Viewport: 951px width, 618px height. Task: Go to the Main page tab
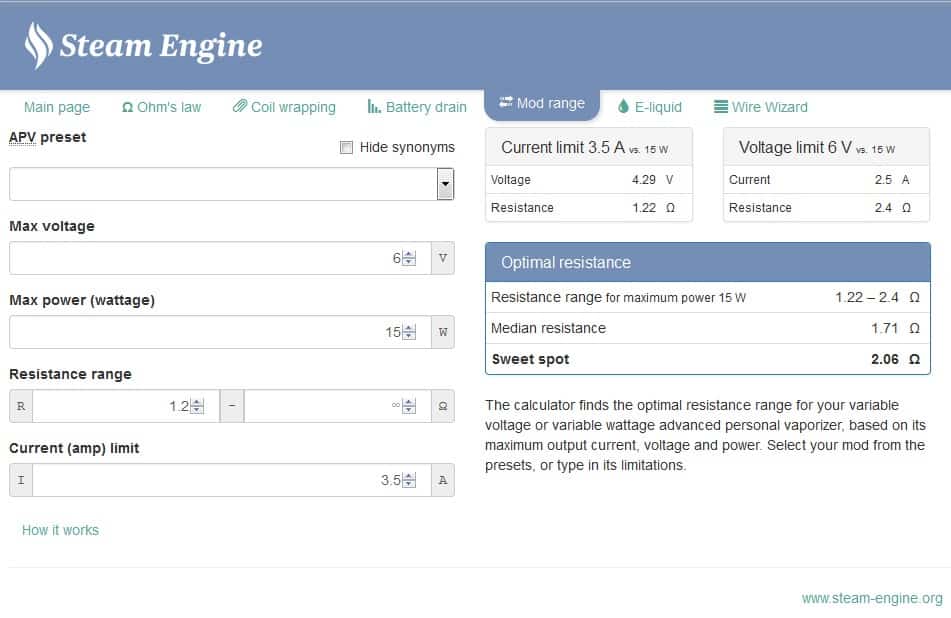[57, 107]
